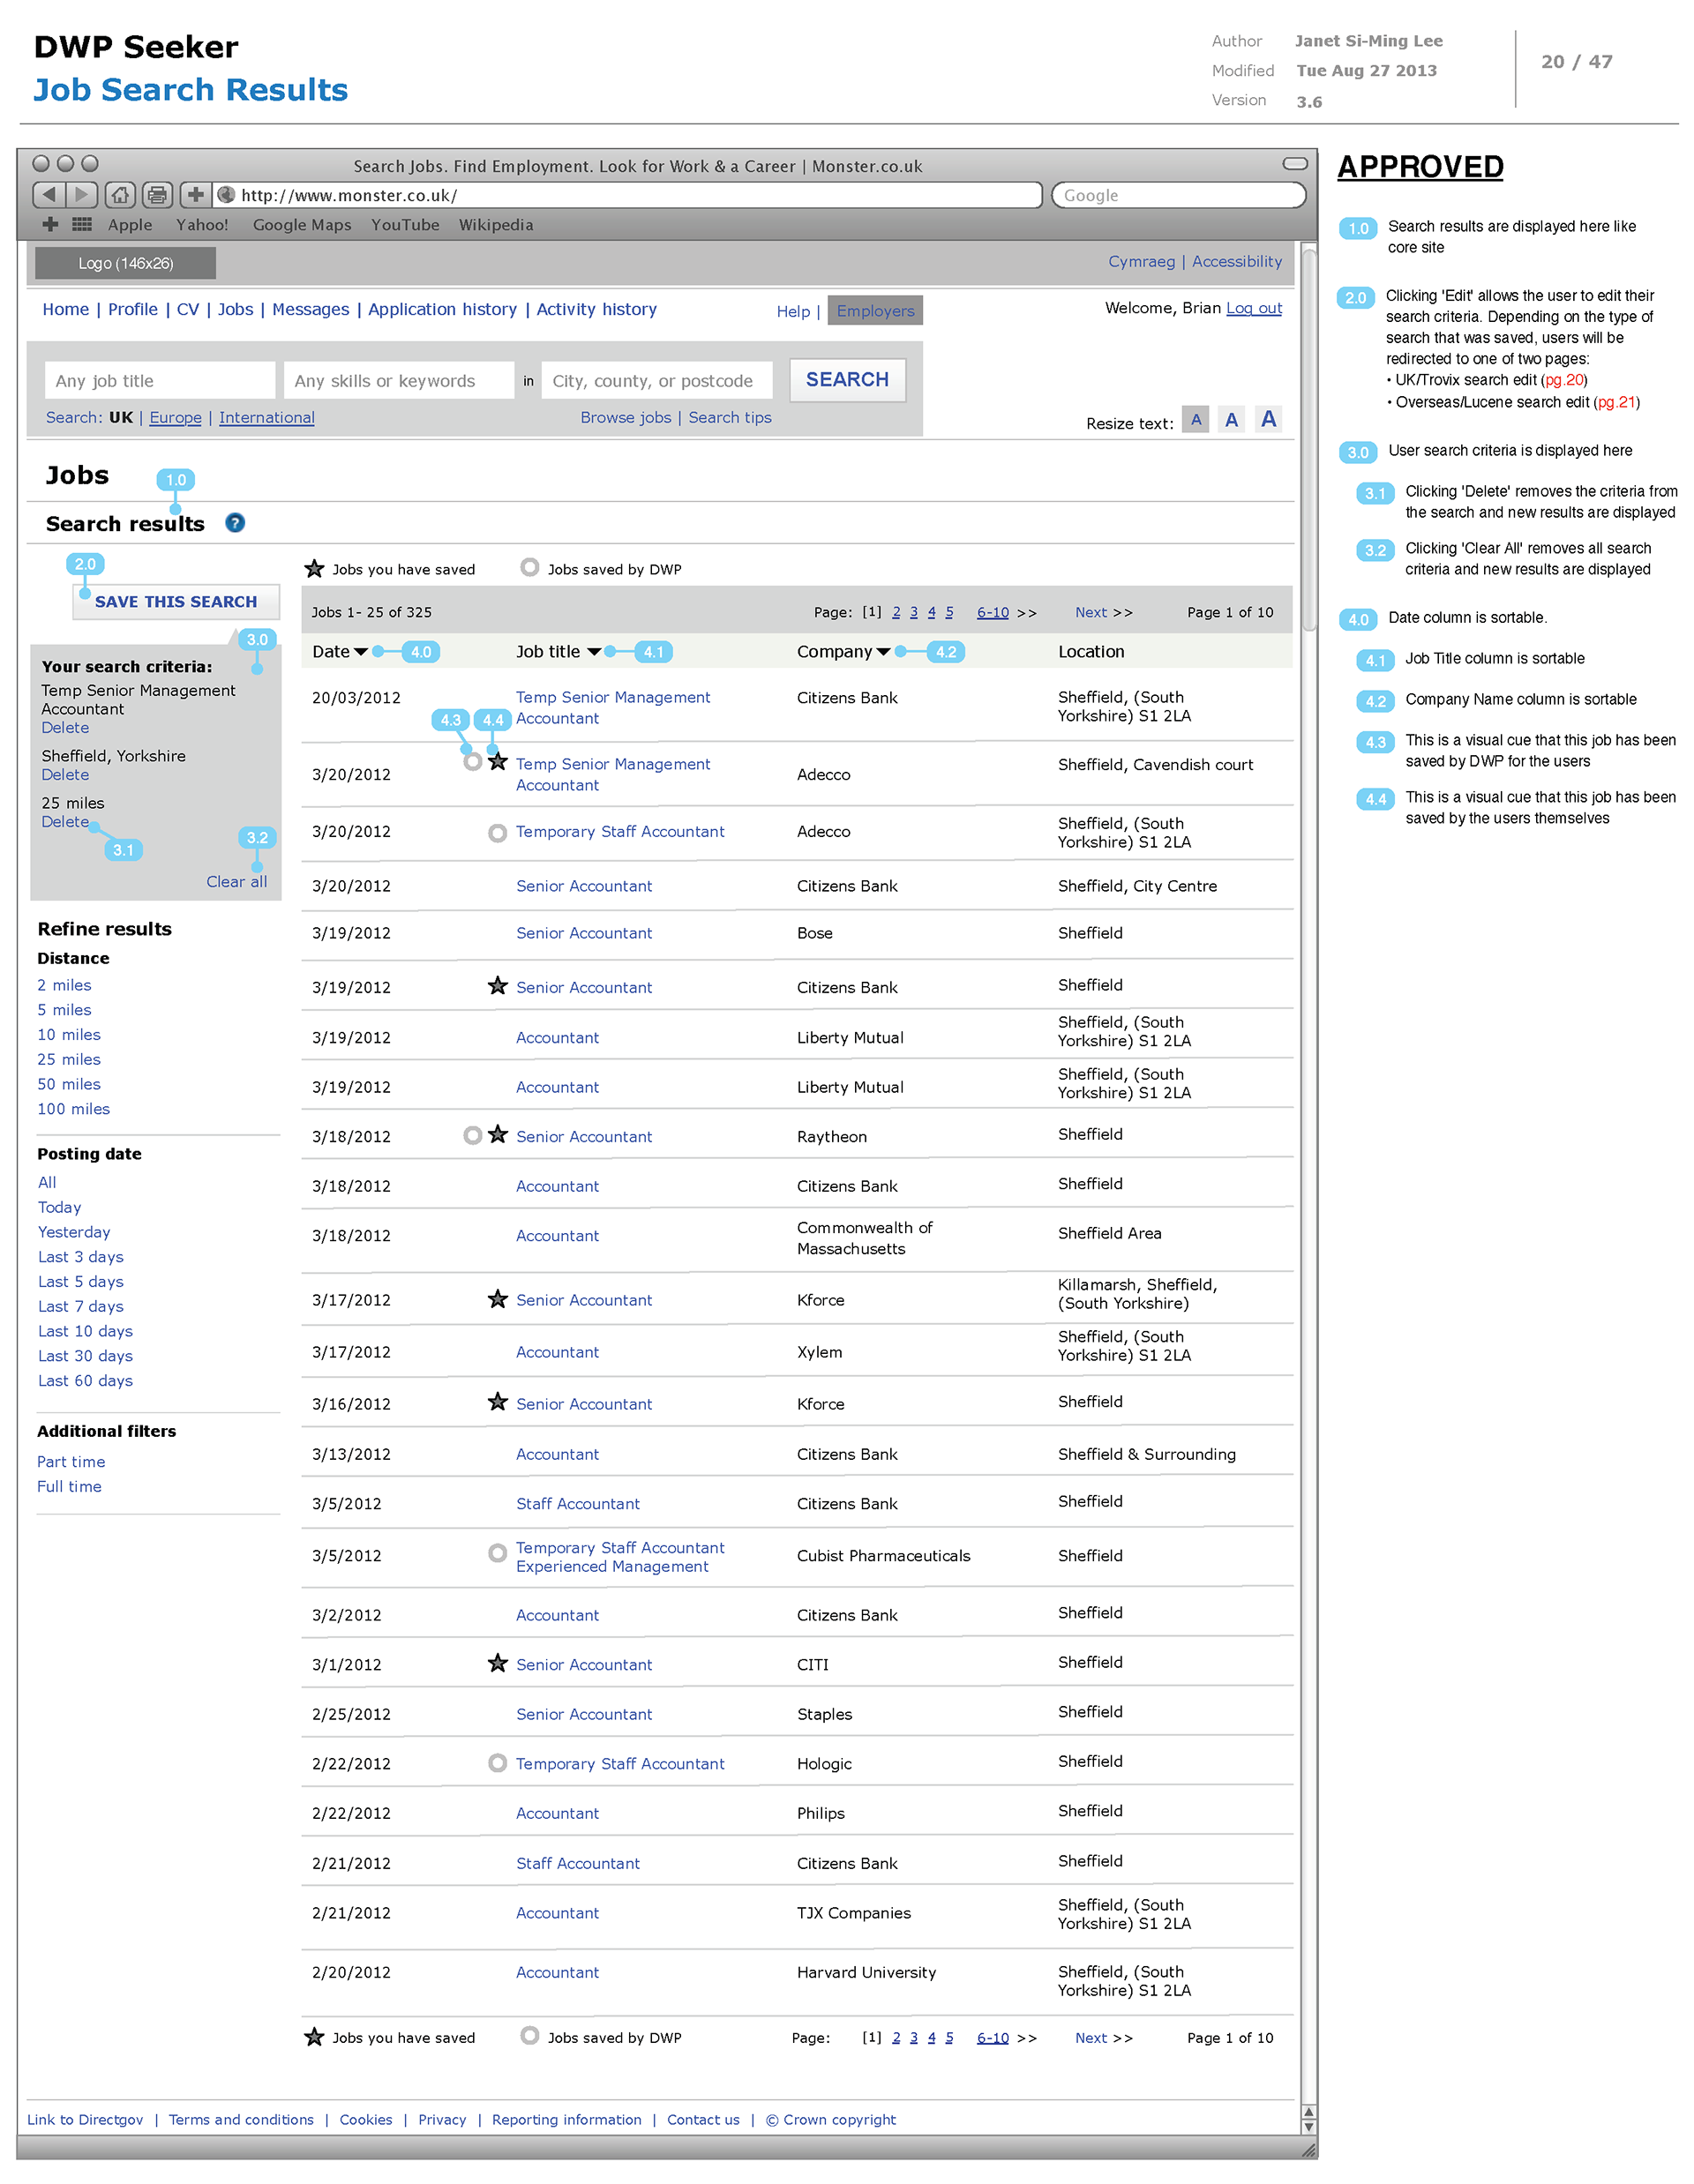Switch search region to Europe
Screen dimensions: 1694x2184
click(175, 418)
